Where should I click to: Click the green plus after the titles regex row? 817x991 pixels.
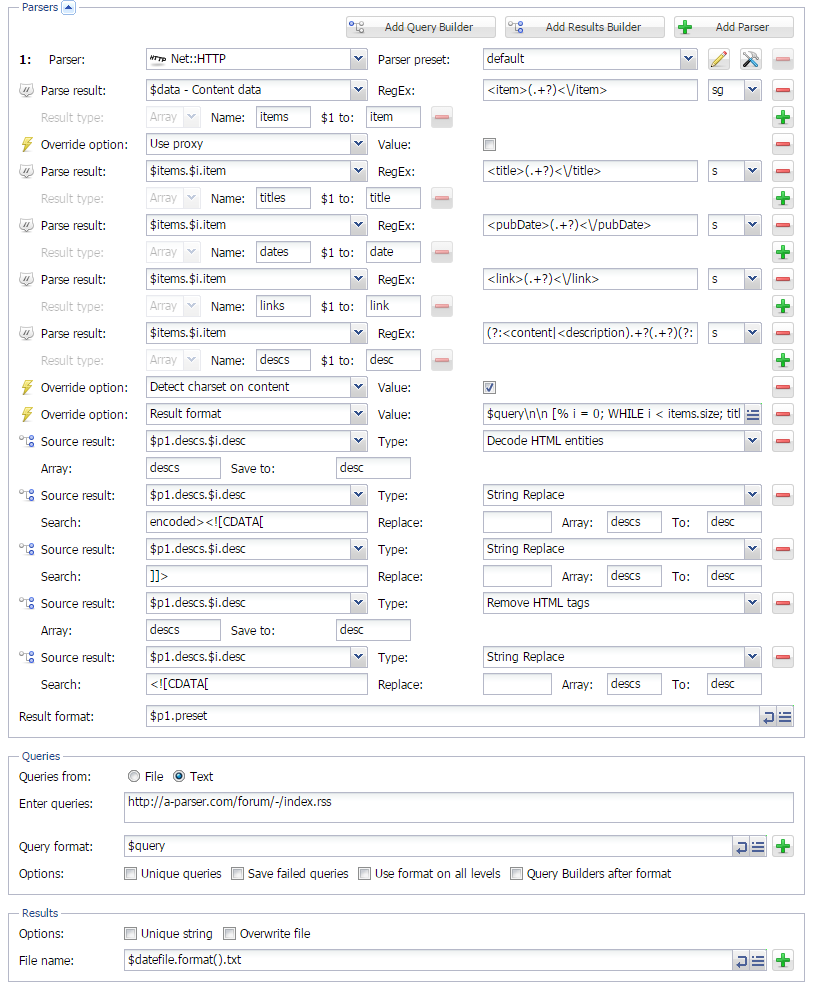(x=784, y=198)
